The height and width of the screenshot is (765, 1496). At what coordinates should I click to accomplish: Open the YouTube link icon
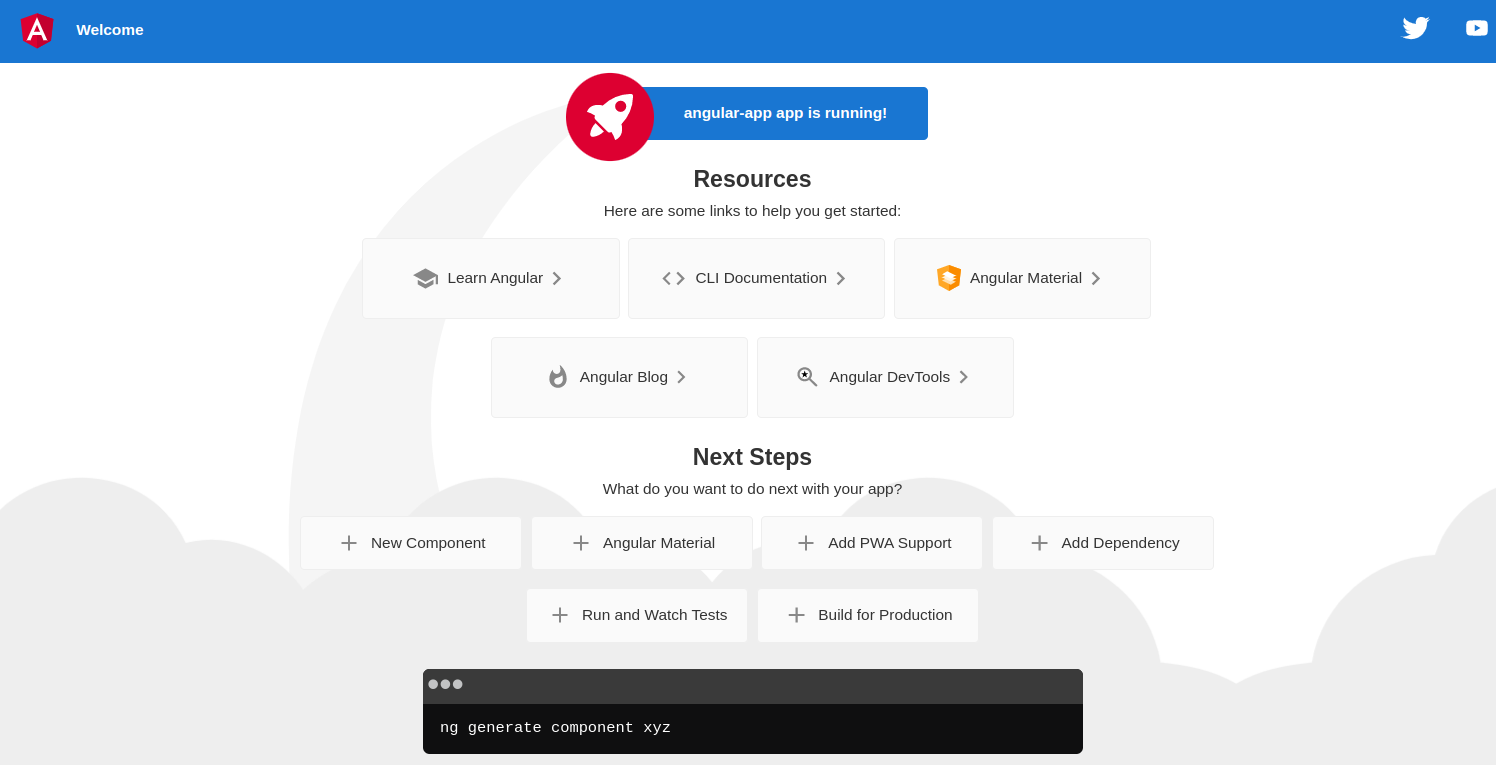pyautogui.click(x=1476, y=28)
